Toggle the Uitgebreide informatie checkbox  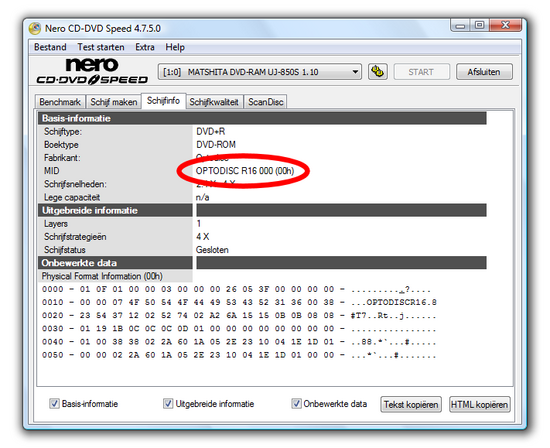click(168, 403)
